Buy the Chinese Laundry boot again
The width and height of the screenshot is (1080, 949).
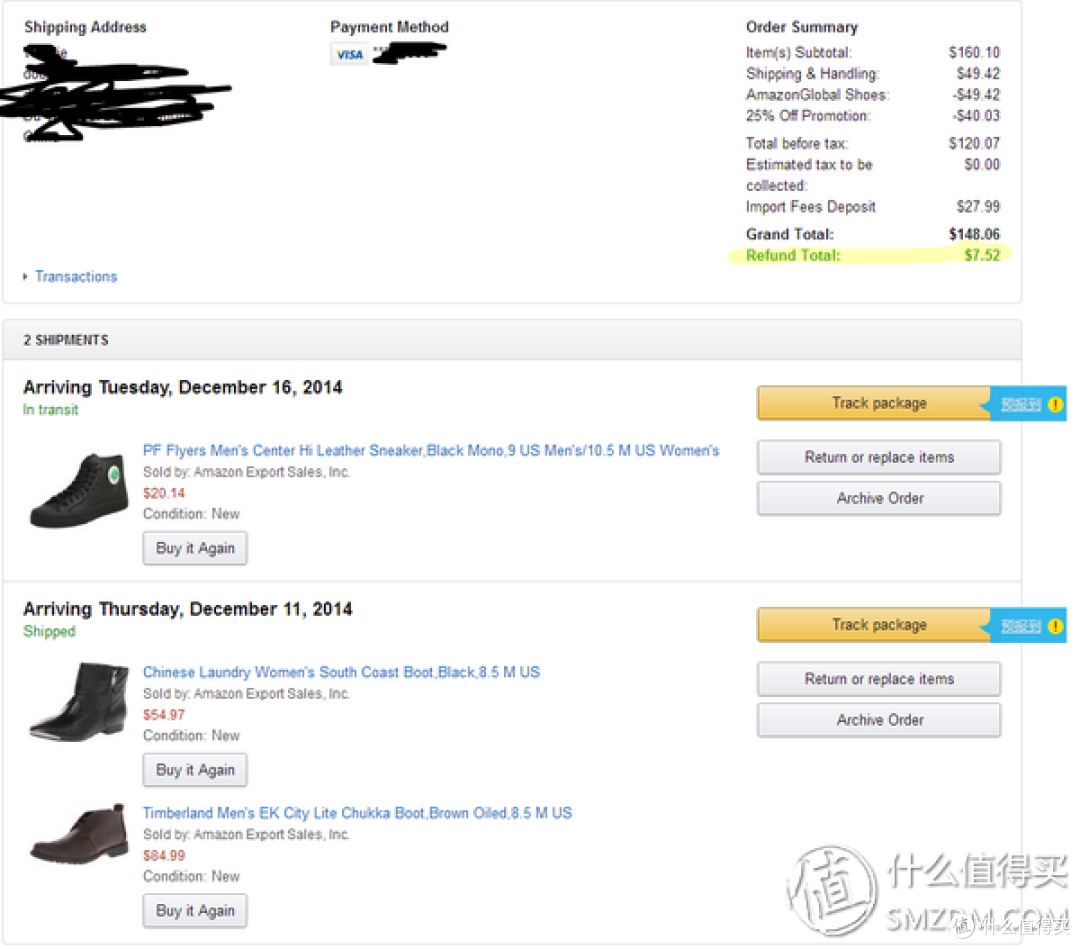coord(195,771)
